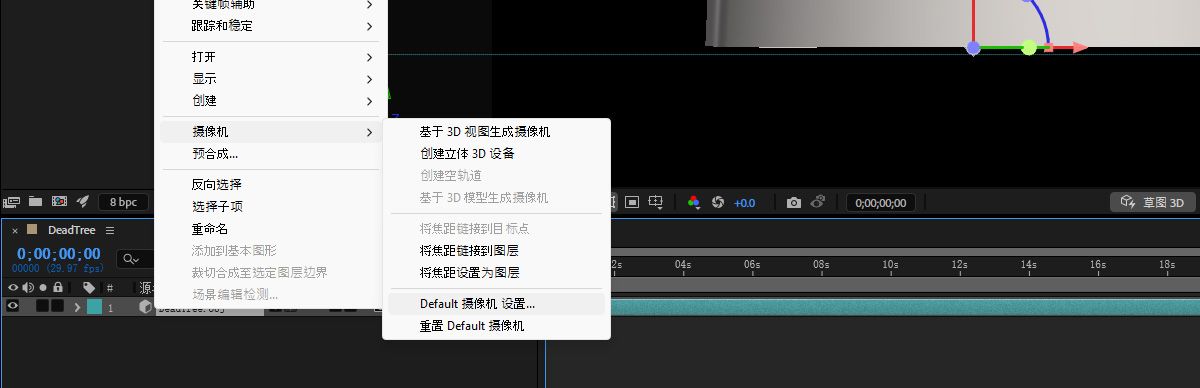This screenshot has width=1200, height=388.
Task: Toggle the transparency grid mask icon
Action: pyautogui.click(x=632, y=202)
